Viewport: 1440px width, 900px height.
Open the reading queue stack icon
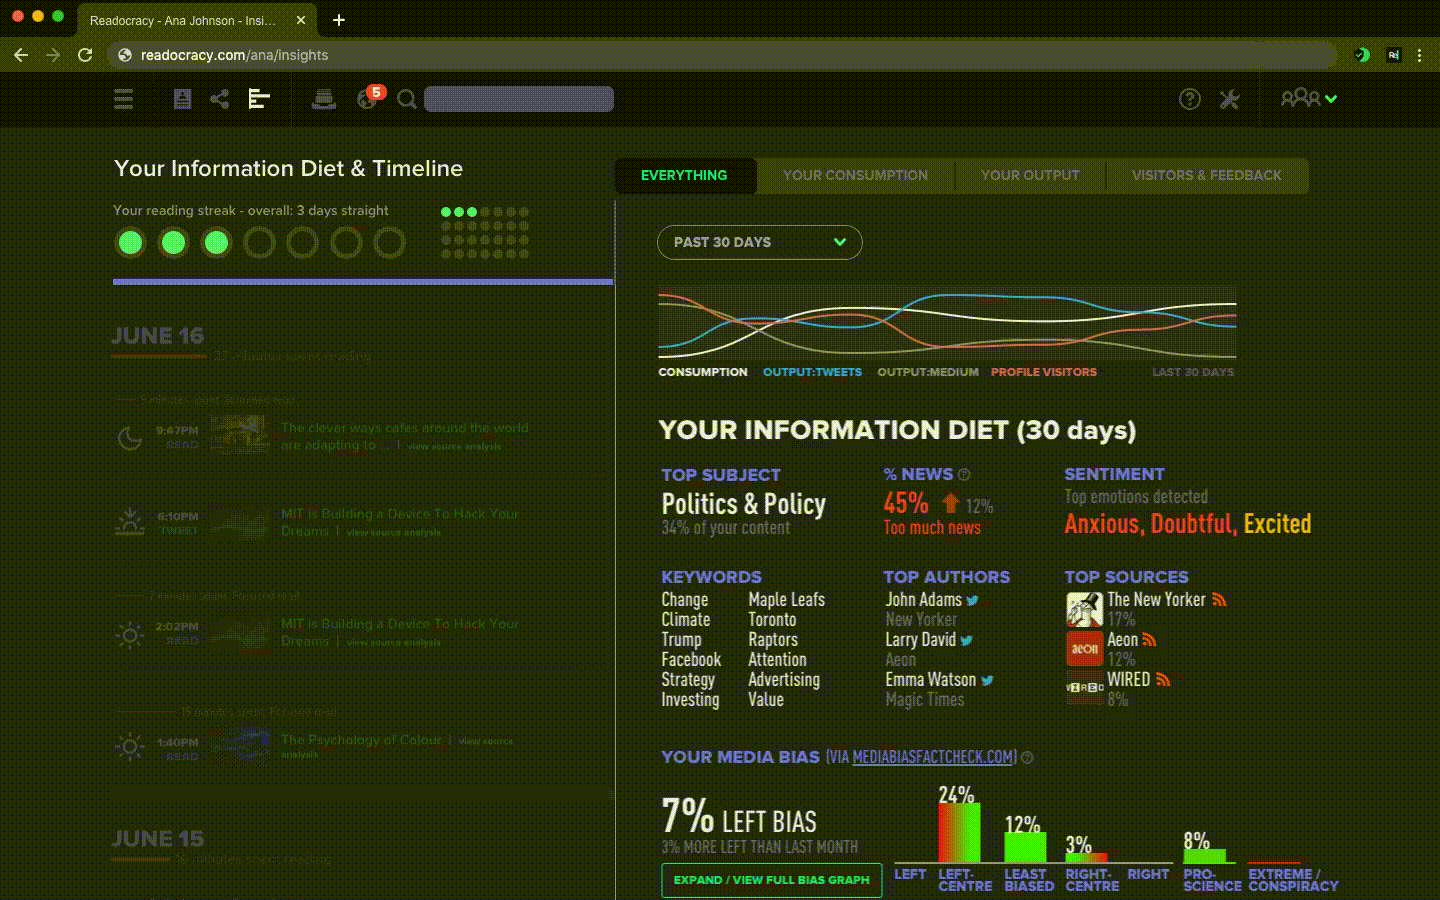click(324, 99)
